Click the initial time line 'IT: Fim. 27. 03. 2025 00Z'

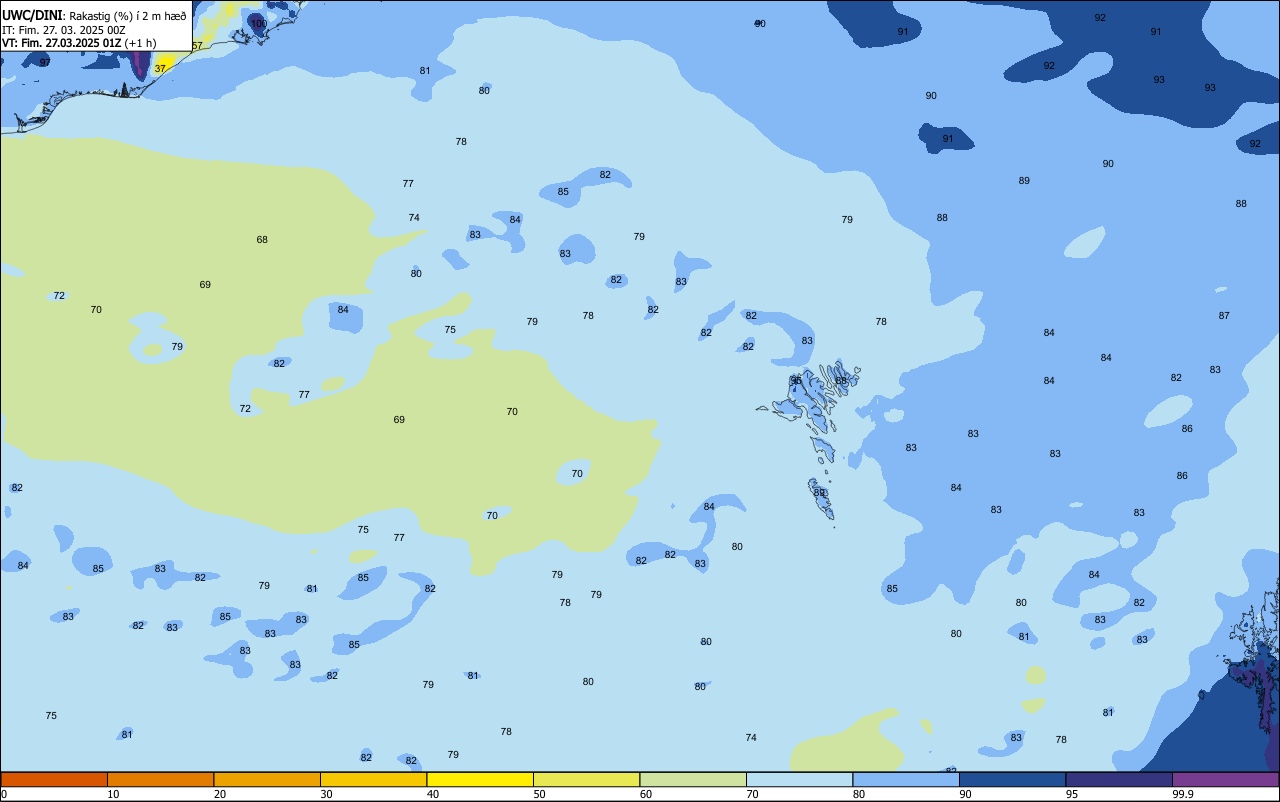pos(64,30)
